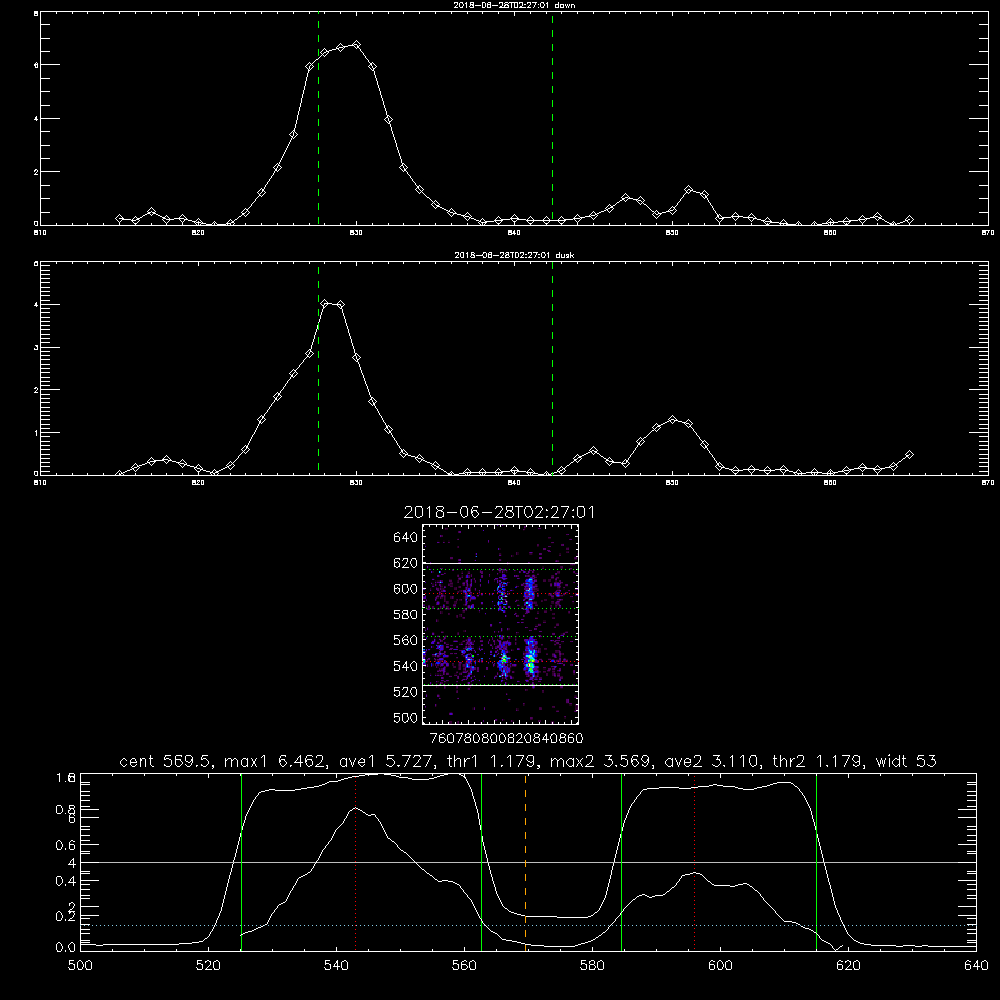Click the 500 label on bottom plot x-axis
This screenshot has height=1000, width=1000.
(80, 966)
